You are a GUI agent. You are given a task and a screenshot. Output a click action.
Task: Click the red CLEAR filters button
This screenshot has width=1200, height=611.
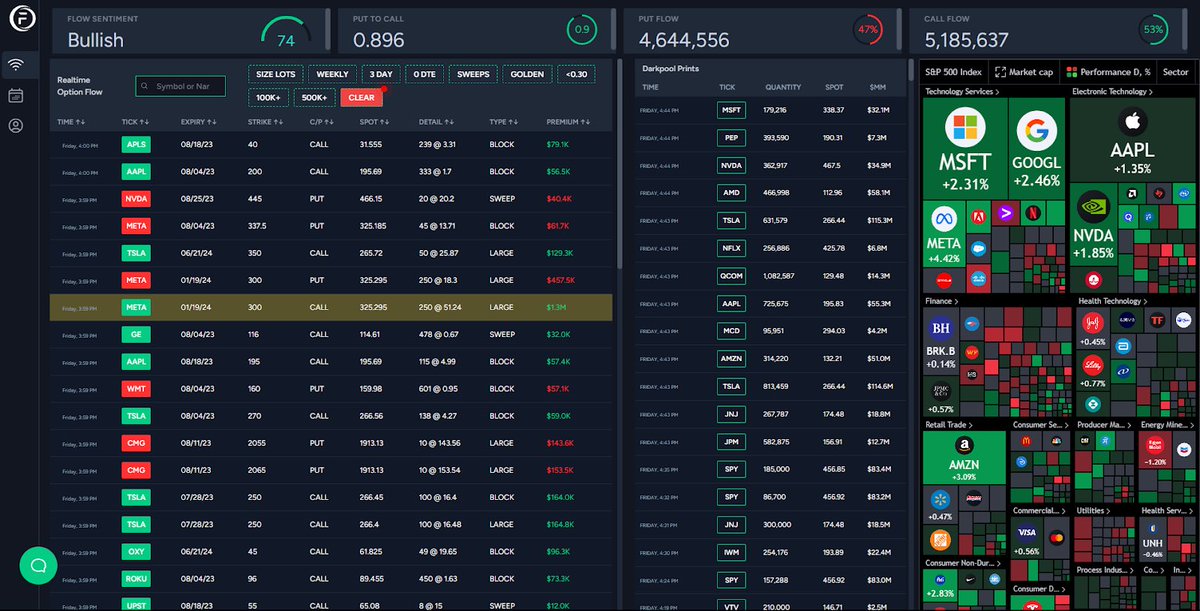pos(361,98)
